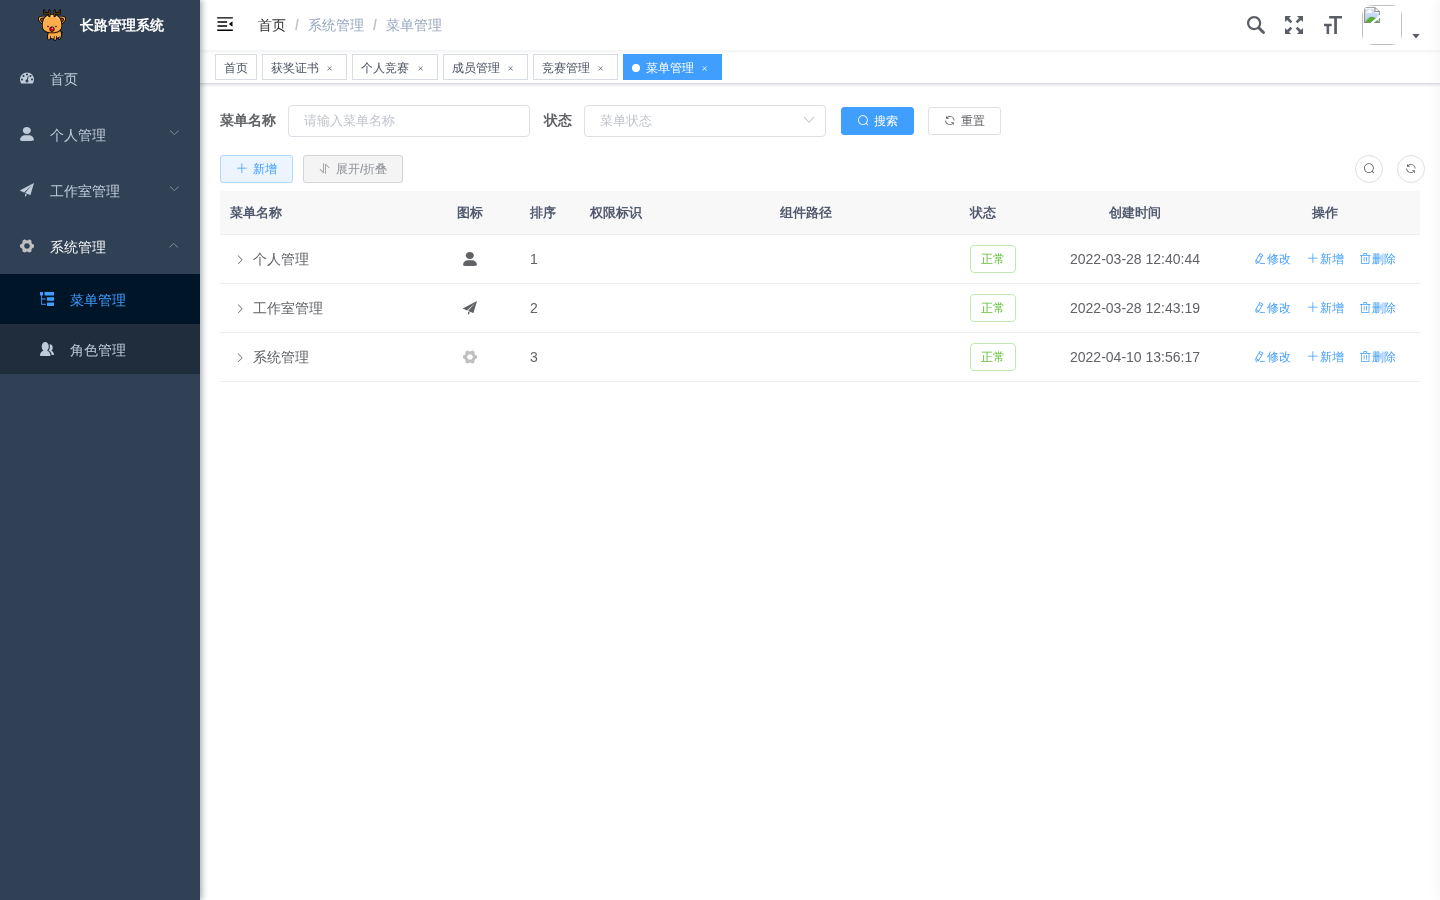Screen dimensions: 1440x900
Task: Close the 获奖证书 tab
Action: tap(330, 68)
